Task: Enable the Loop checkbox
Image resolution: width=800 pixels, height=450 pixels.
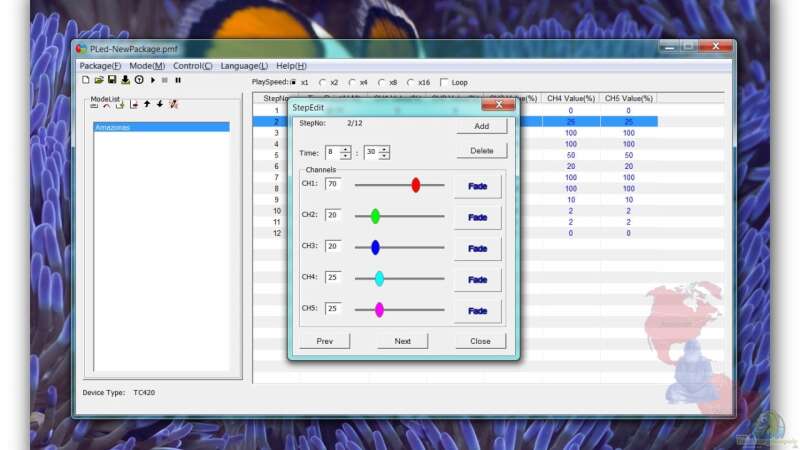Action: (x=444, y=82)
